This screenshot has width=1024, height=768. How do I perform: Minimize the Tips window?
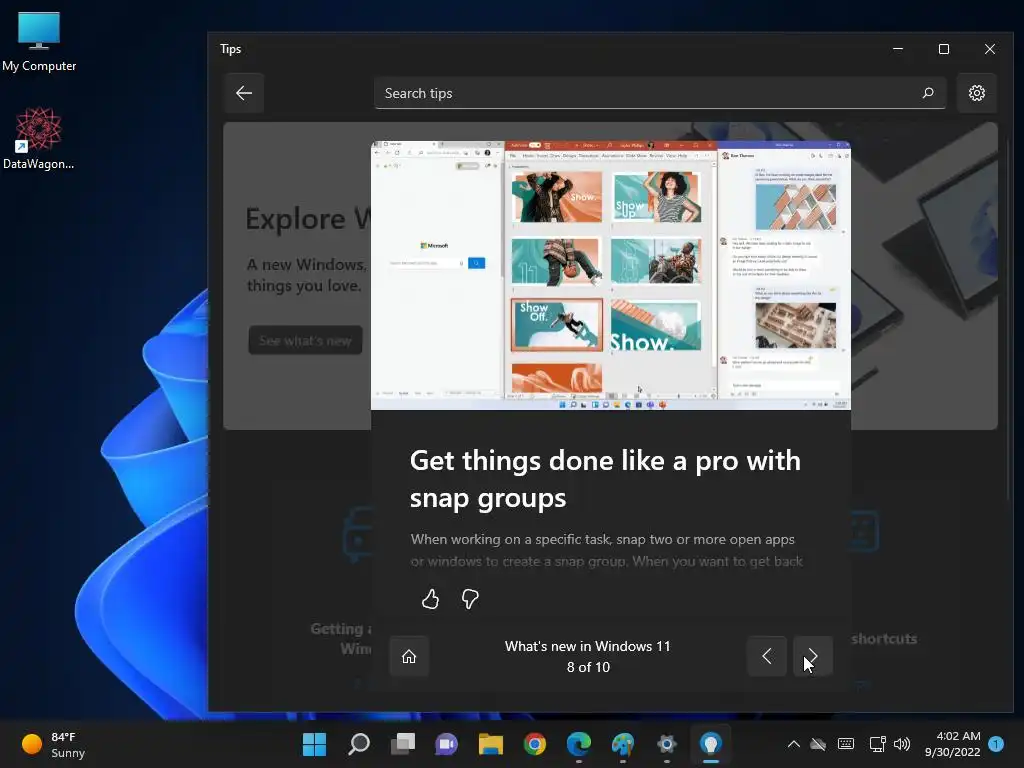click(x=898, y=49)
